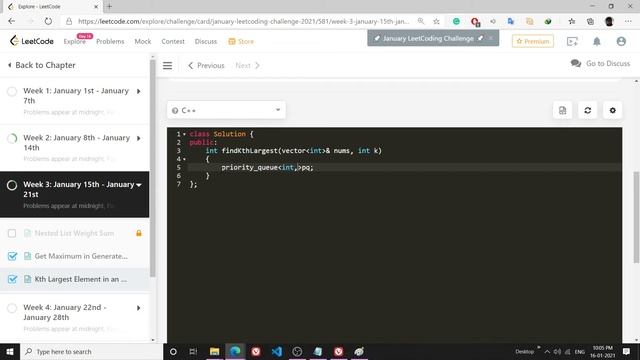The image size is (640, 360).
Task: Click the zoom magnifier icon in the address bar
Action: [421, 21]
